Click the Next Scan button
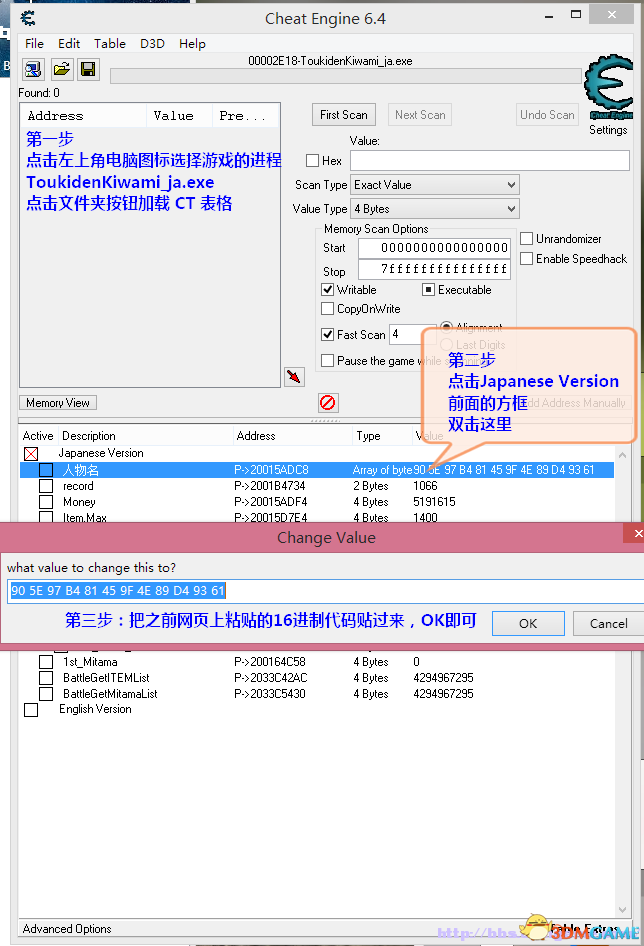The image size is (644, 946). (x=420, y=115)
